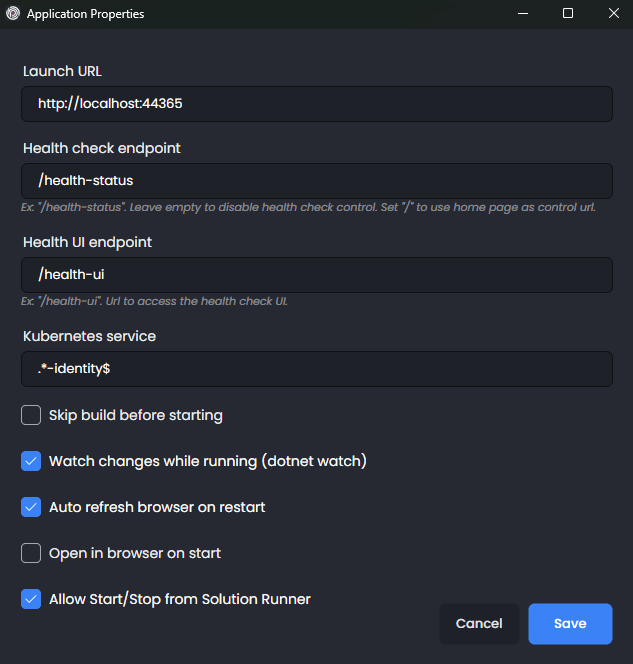Click the Launch URL input field

(x=316, y=104)
